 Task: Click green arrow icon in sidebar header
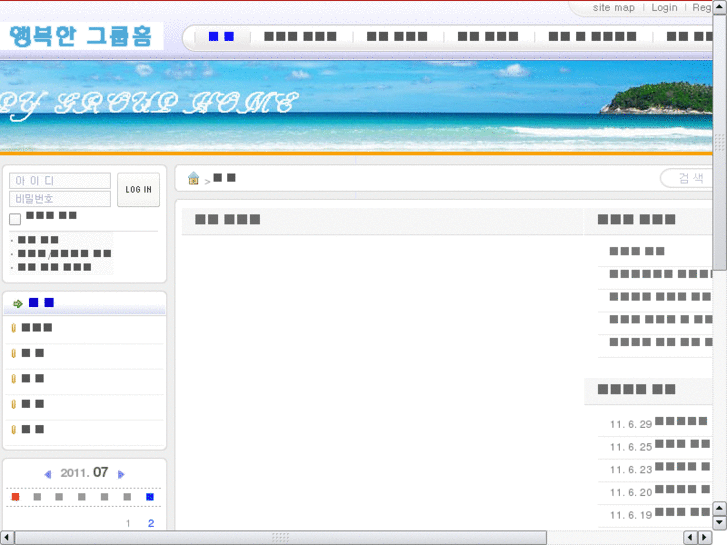coord(18,303)
